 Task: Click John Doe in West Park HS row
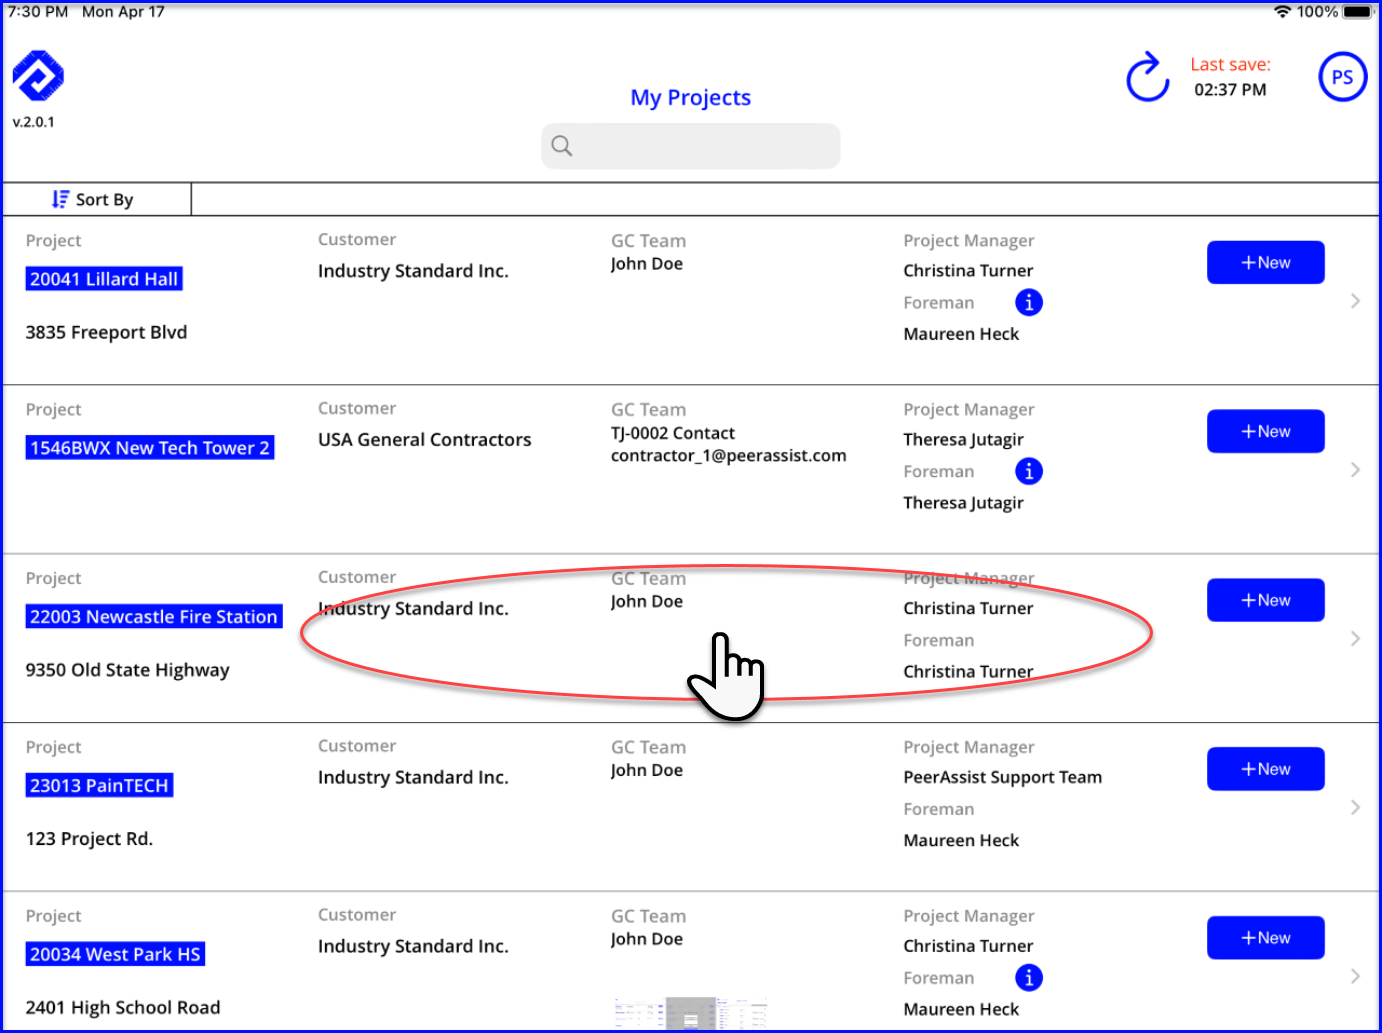[x=647, y=939]
